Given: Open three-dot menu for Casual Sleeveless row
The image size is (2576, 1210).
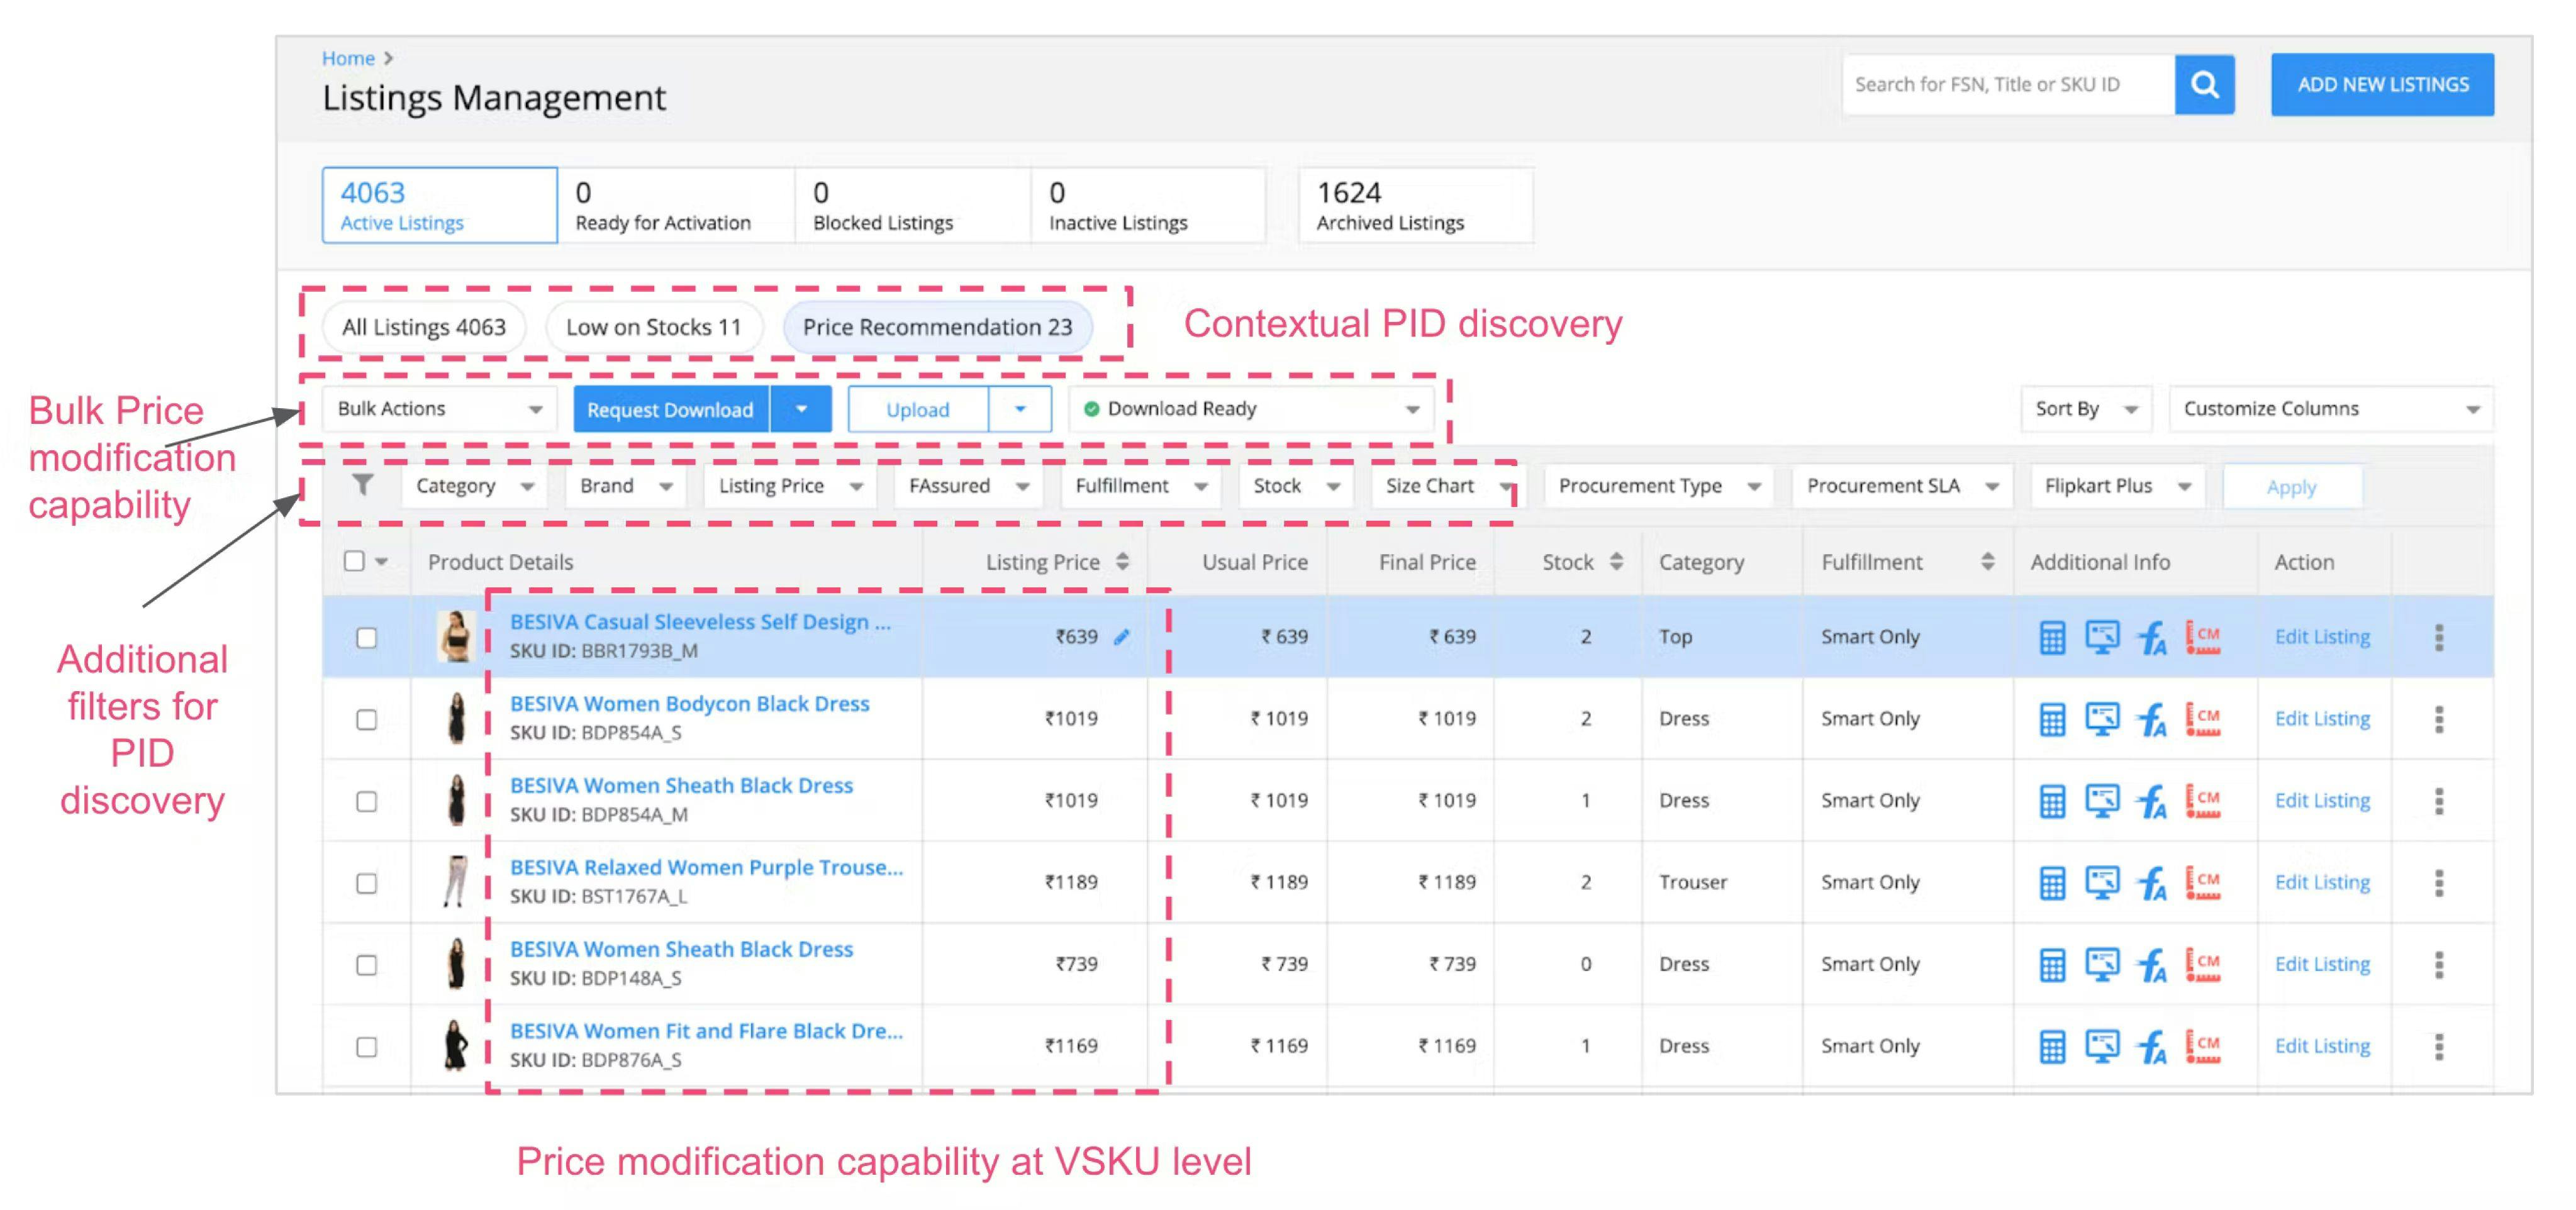Looking at the screenshot, I should 2439,637.
